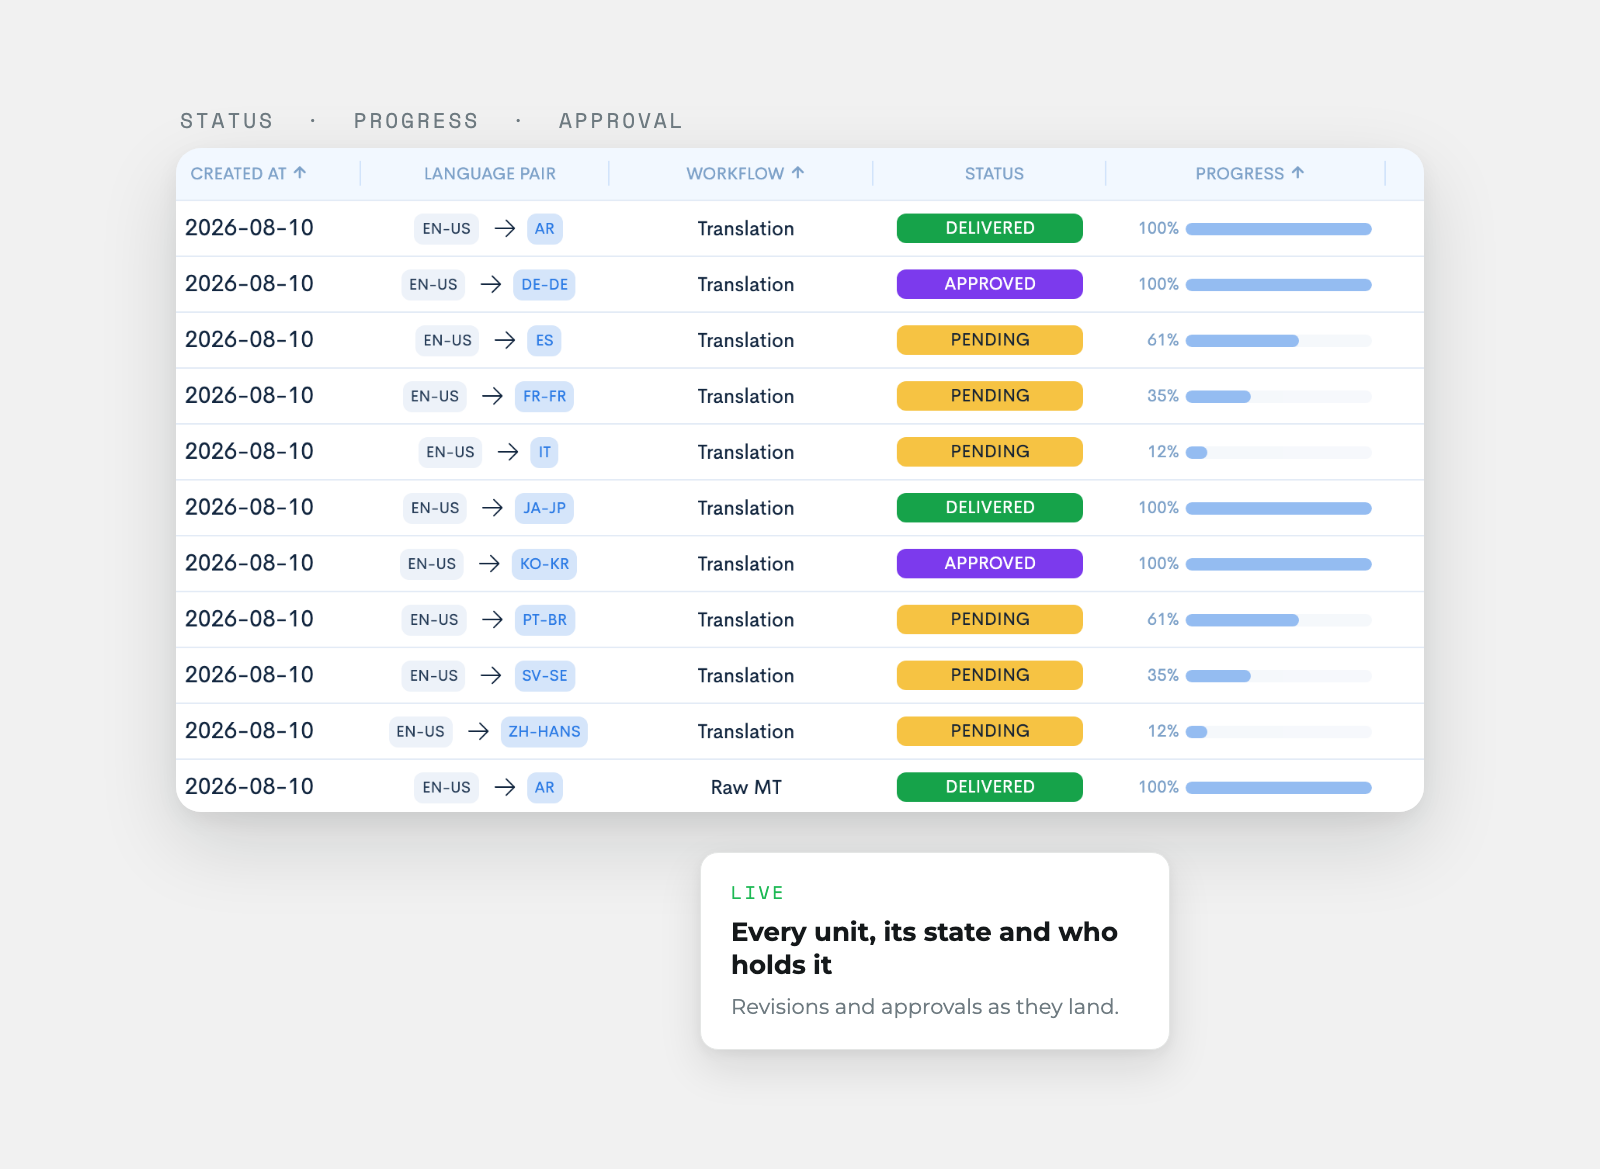Image resolution: width=1600 pixels, height=1169 pixels.
Task: Click the 'Every unit, its state' caption heading
Action: tap(924, 948)
